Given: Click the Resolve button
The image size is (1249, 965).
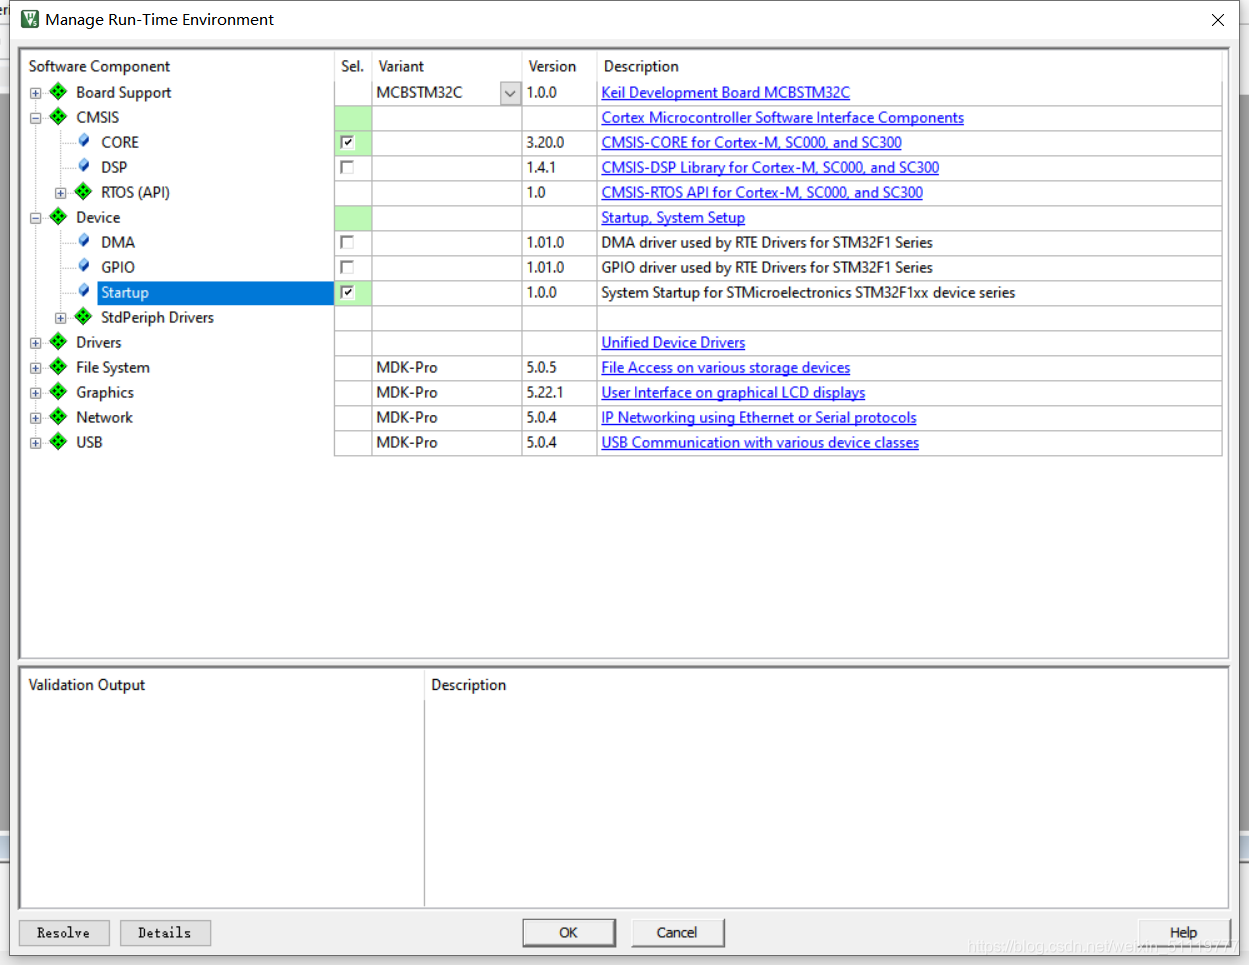Looking at the screenshot, I should 64,933.
